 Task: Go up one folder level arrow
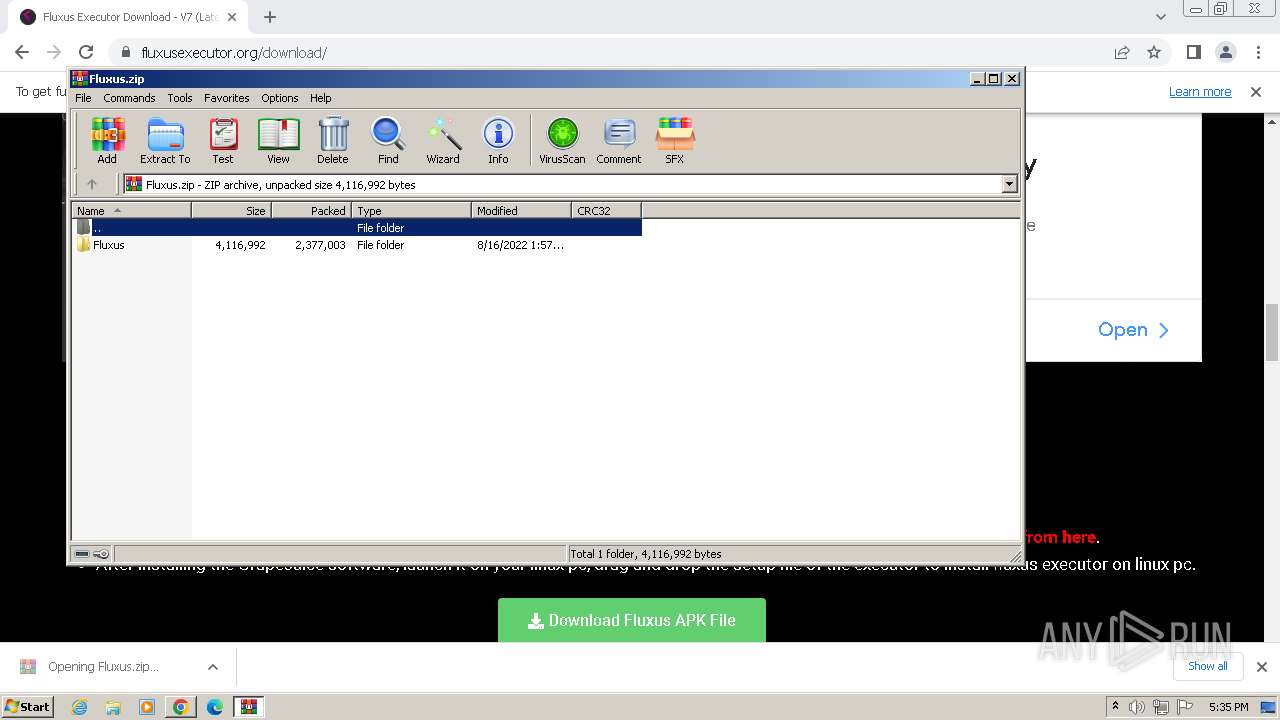[x=92, y=184]
